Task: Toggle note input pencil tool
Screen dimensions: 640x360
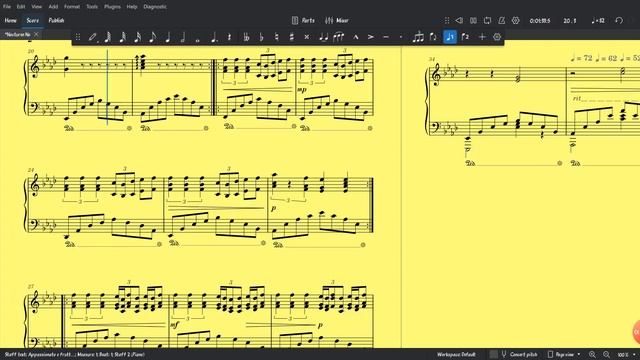Action: (x=93, y=37)
